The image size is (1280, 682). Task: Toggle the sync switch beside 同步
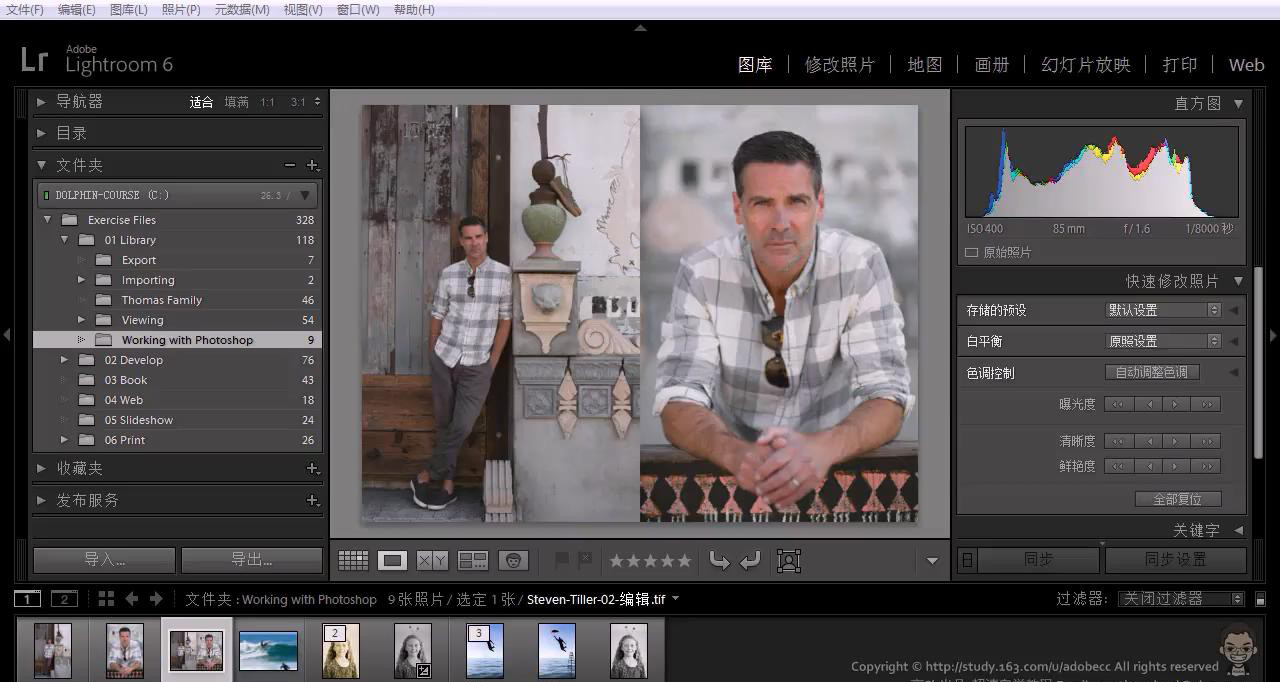pos(967,560)
